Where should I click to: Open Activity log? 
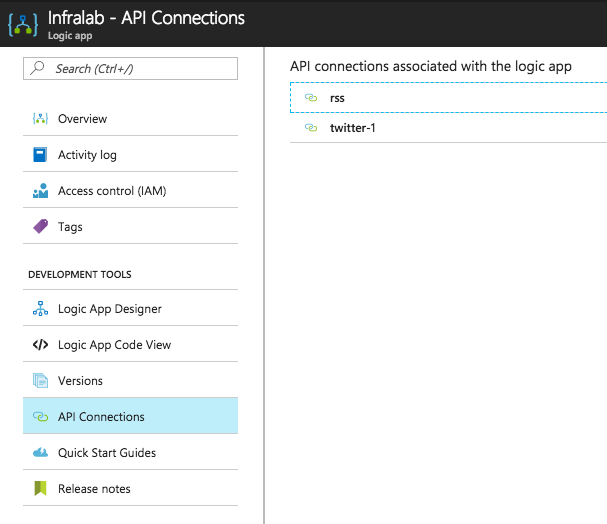pos(130,154)
